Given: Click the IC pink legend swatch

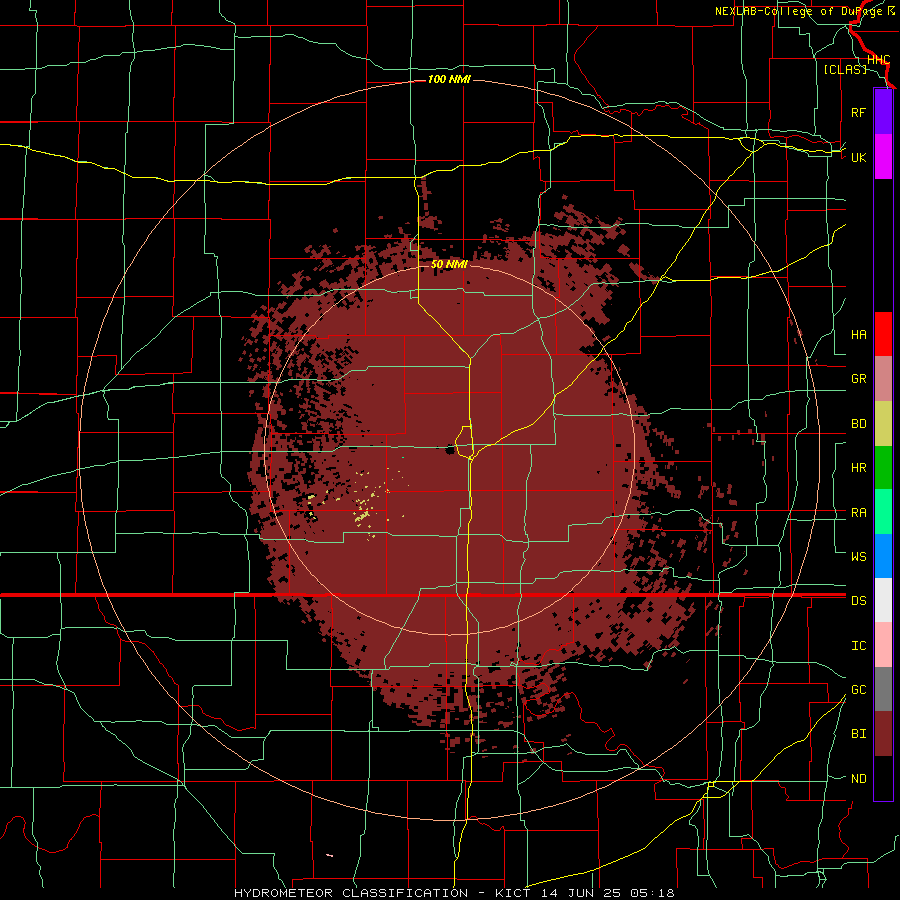Looking at the screenshot, I should coord(883,645).
